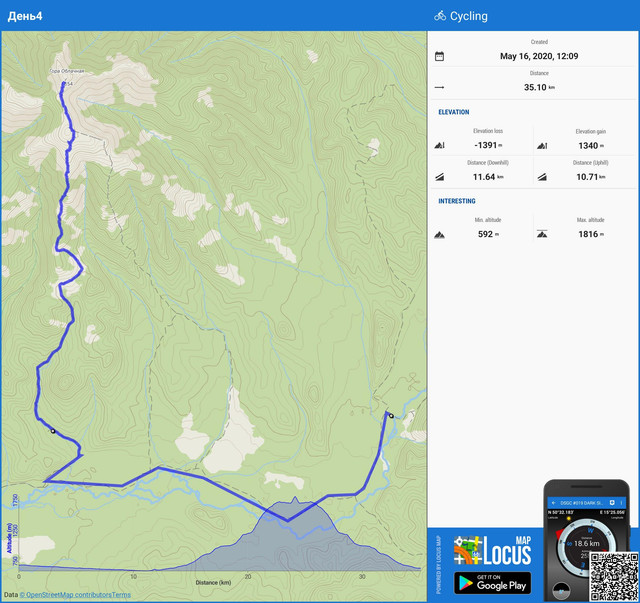Click the INTERESTING section heading
Viewport: 640px width, 603px height.
(457, 201)
